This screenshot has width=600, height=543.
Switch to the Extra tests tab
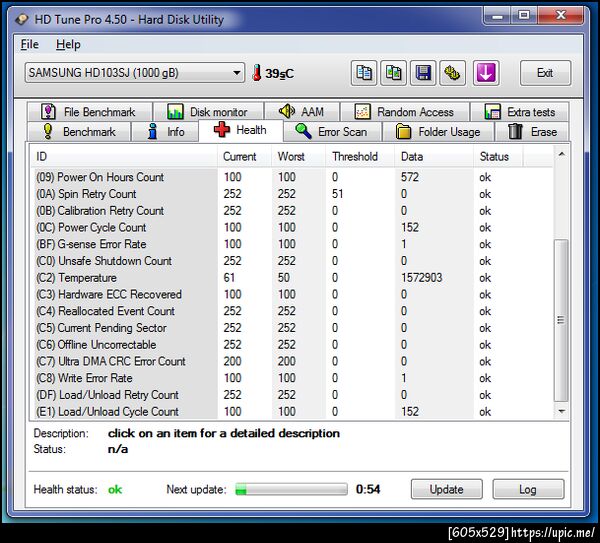click(520, 112)
